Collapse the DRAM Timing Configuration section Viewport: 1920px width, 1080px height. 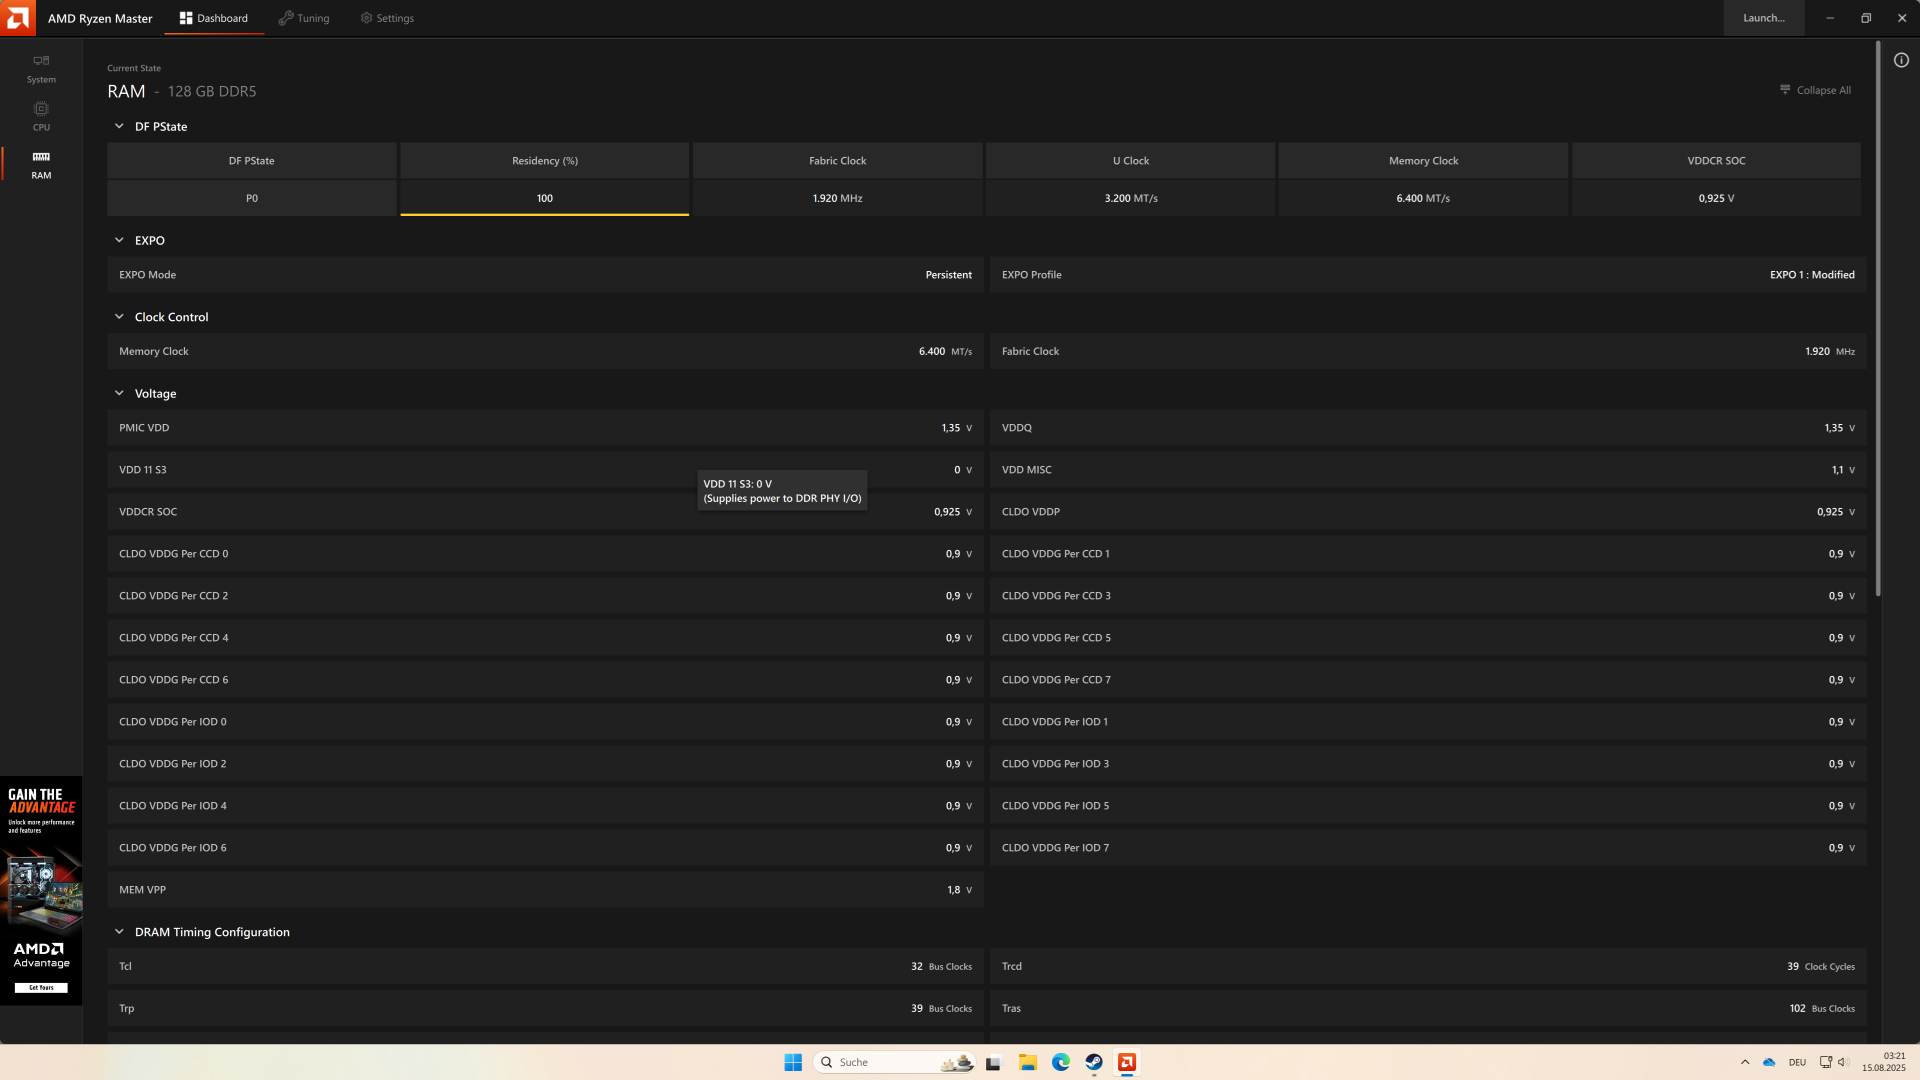pyautogui.click(x=119, y=931)
